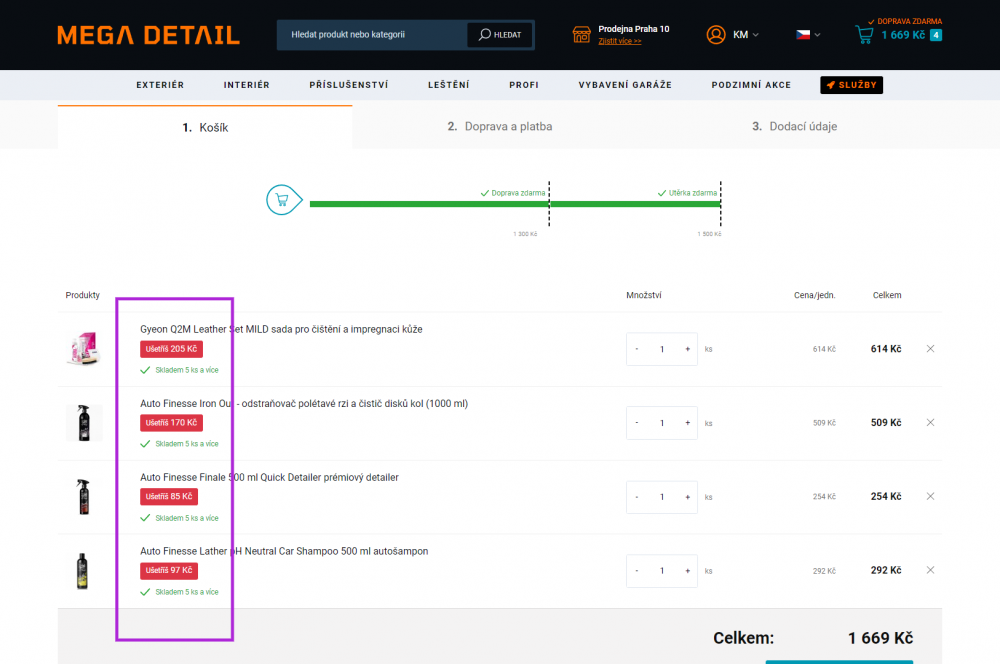Decrease quantity of Lather Car Shampoo
The height and width of the screenshot is (664, 1000).
636,571
